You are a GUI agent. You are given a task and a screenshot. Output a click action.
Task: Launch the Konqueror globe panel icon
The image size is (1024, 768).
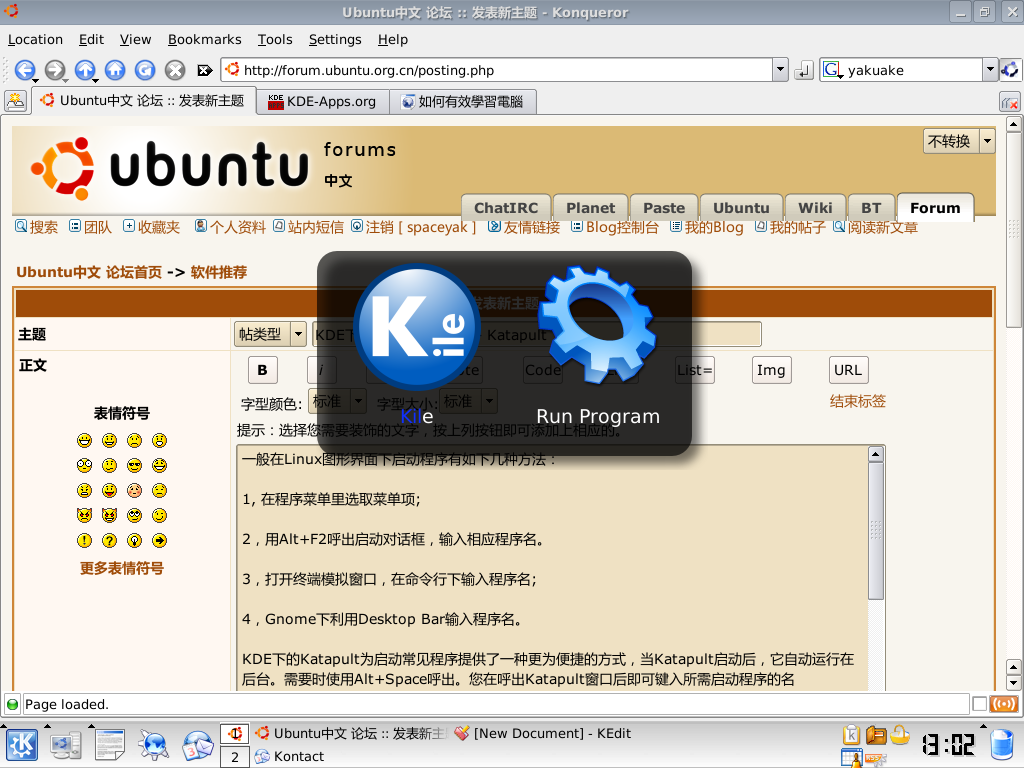[153, 745]
